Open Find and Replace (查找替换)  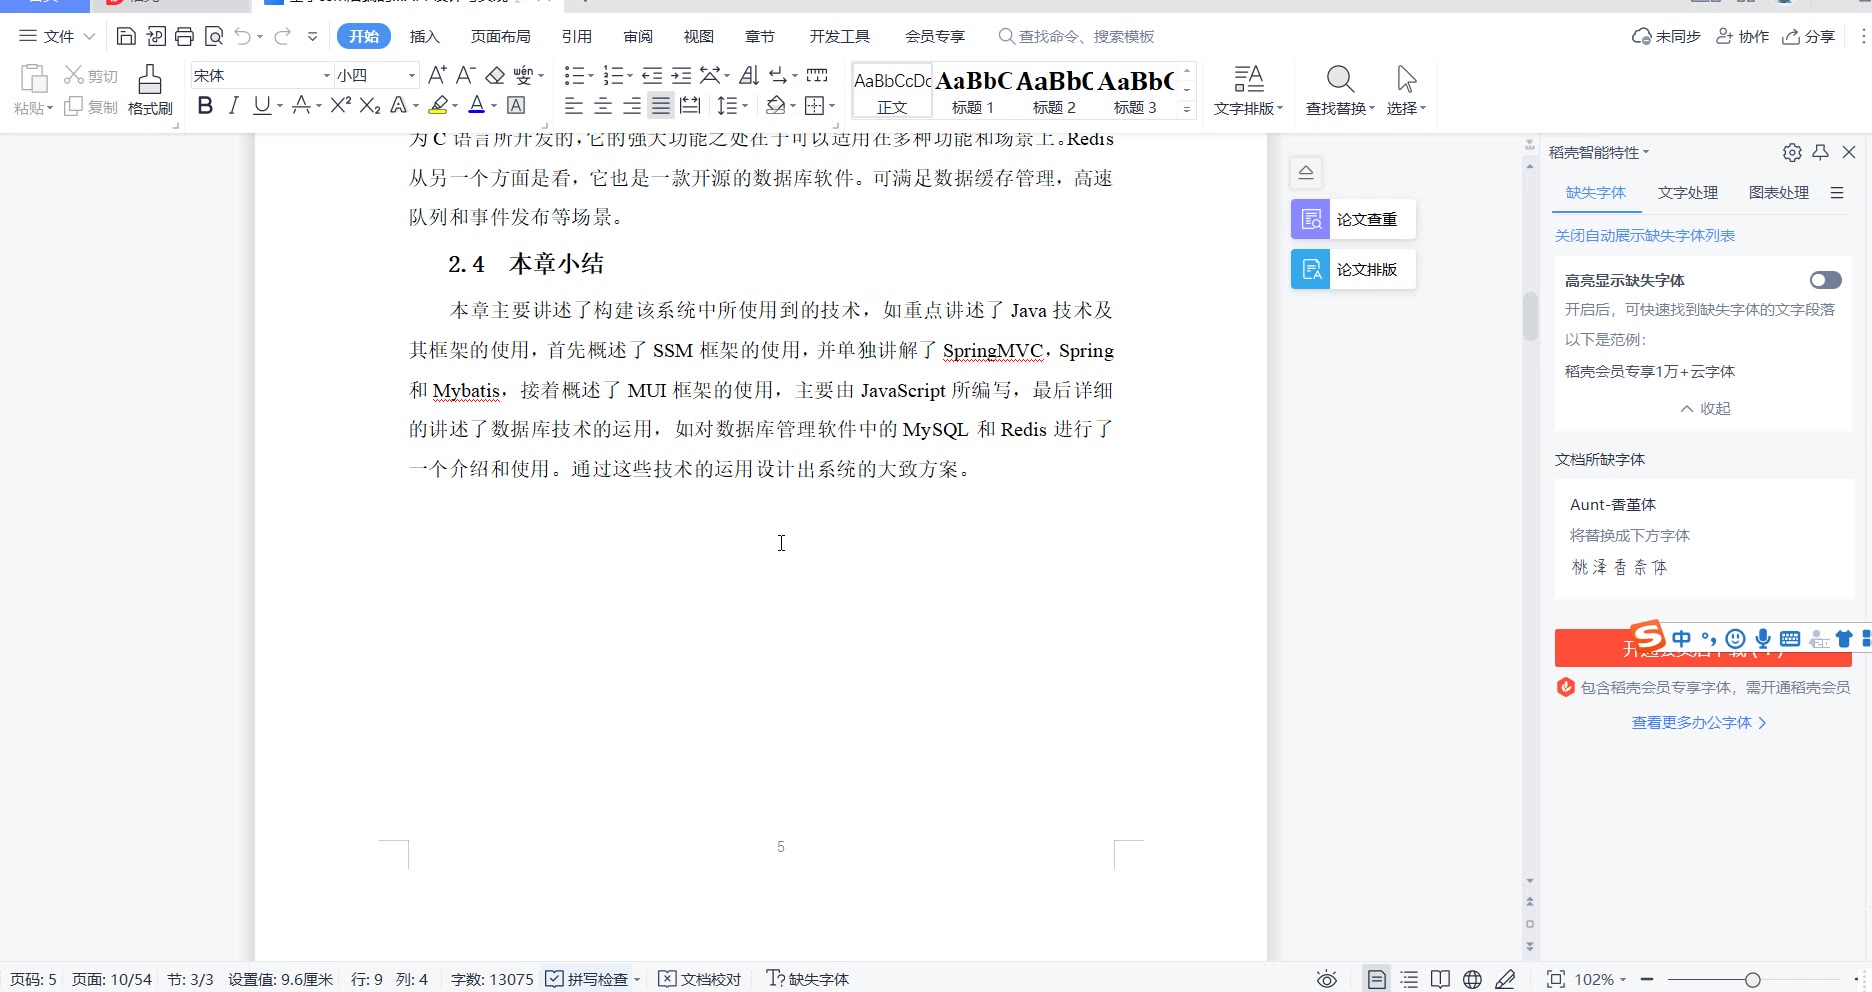tap(1339, 90)
